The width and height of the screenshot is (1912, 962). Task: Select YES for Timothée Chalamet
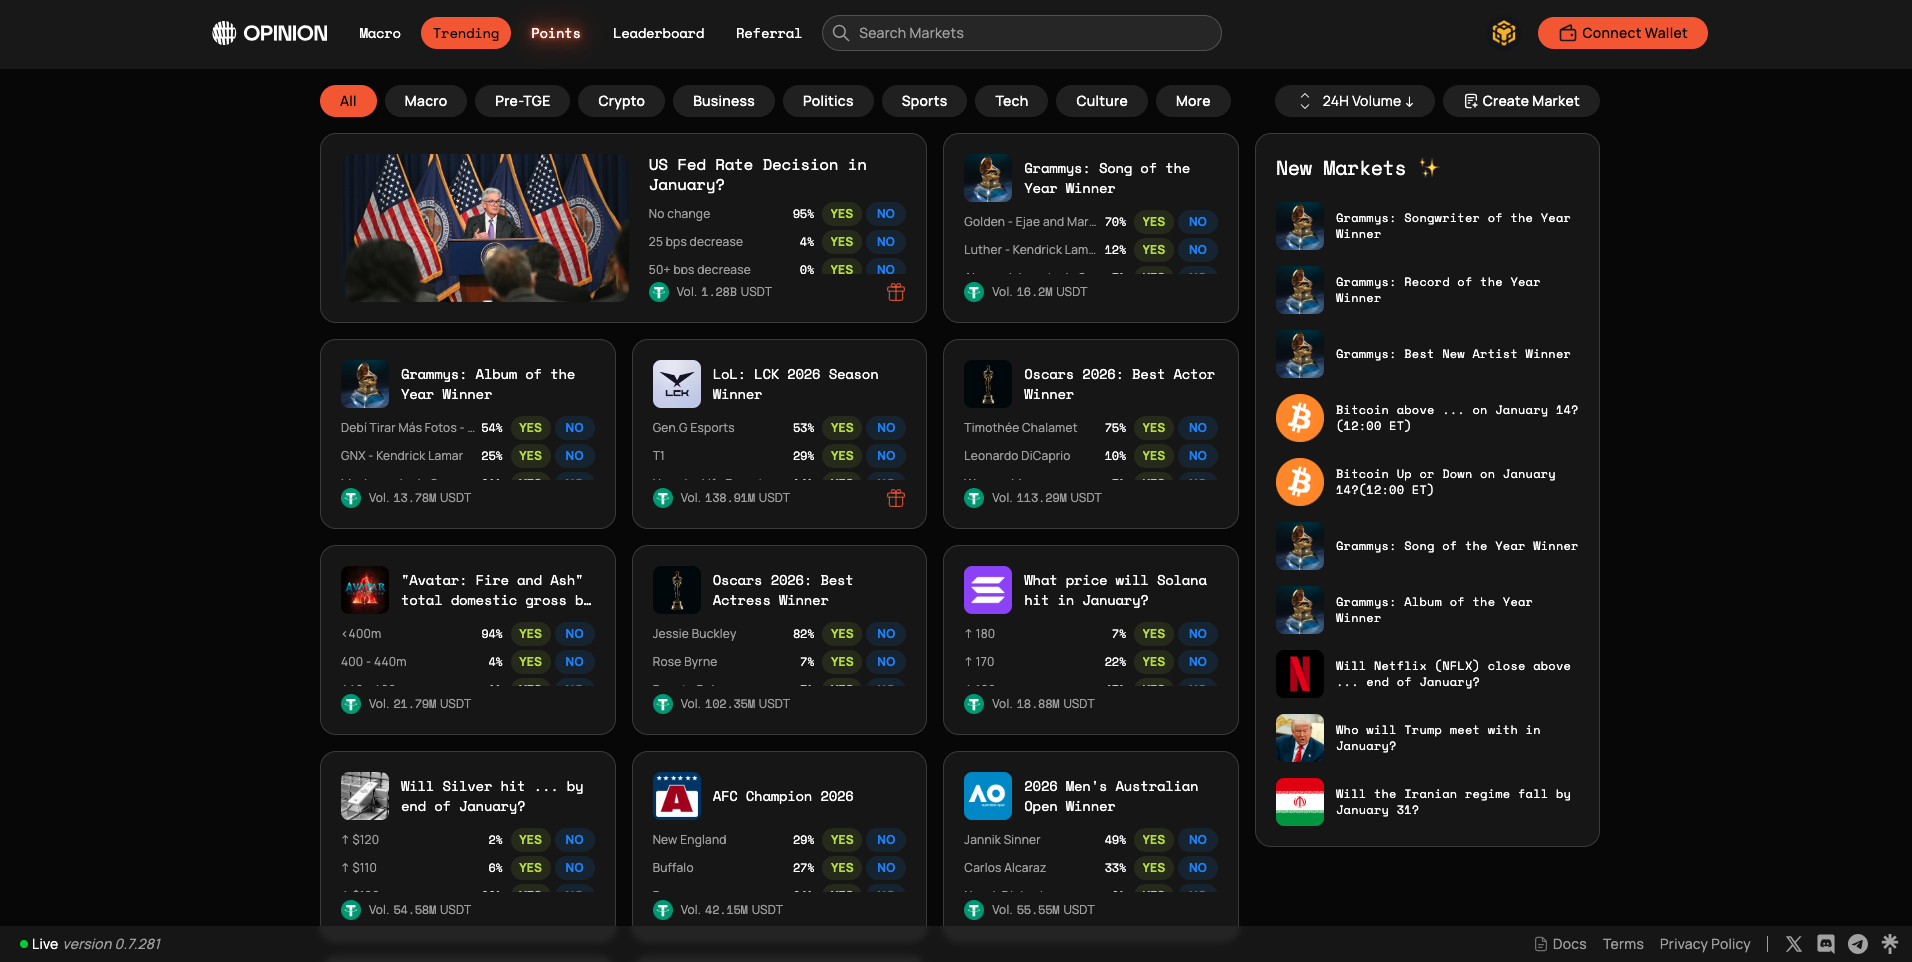pyautogui.click(x=1154, y=428)
